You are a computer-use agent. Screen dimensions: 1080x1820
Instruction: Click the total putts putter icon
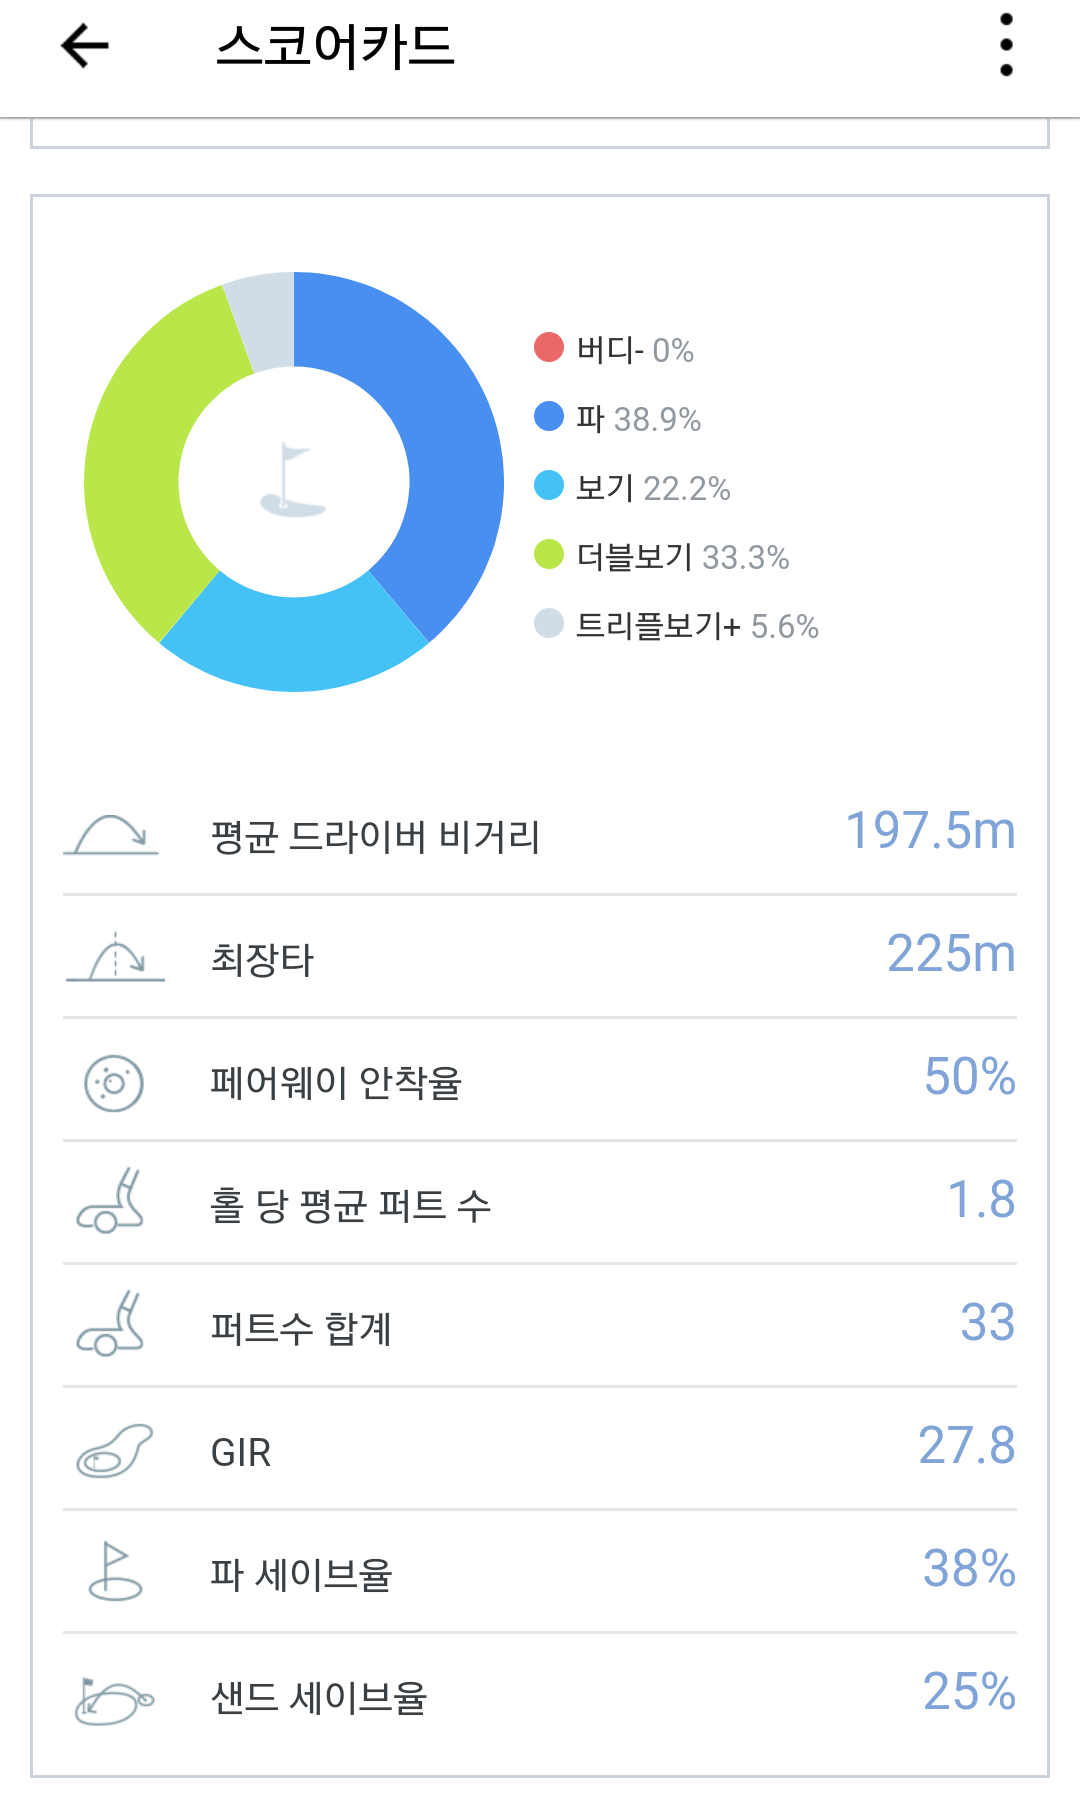(x=112, y=1326)
